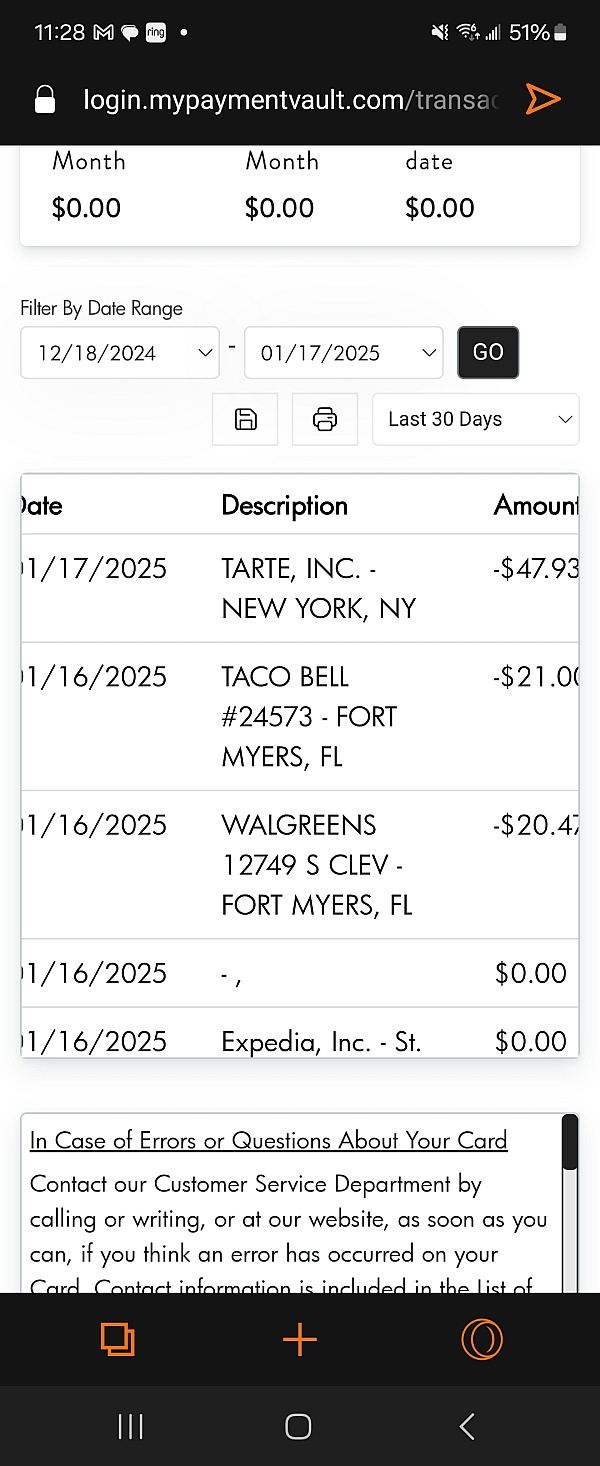Tap the orange send arrow icon
Screen dimensions: 600x1466
tap(543, 99)
